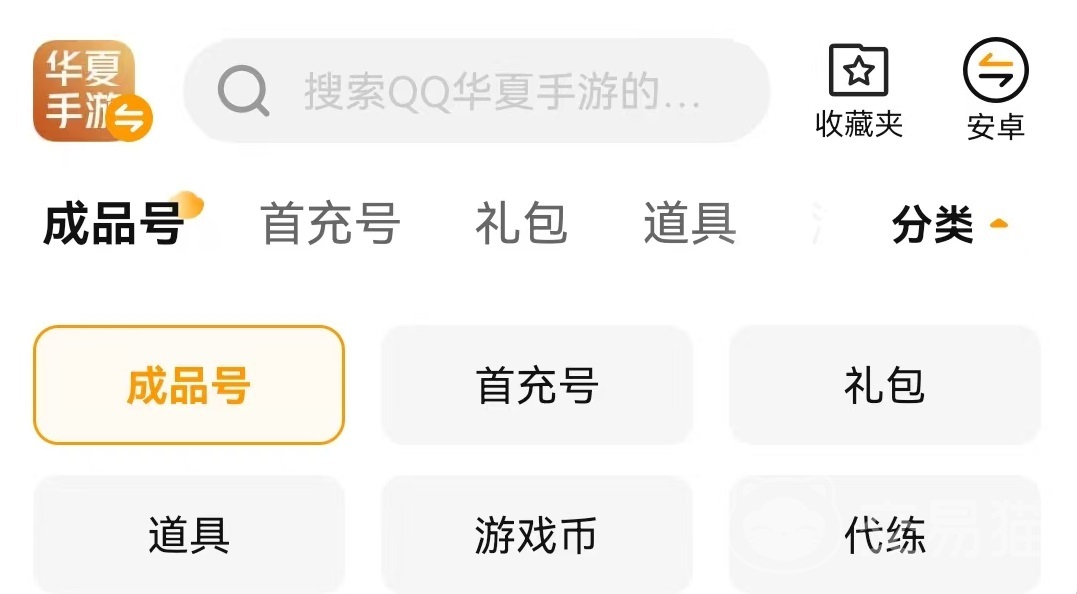This screenshot has width=1077, height=594.
Task: Select the 道具 tab in top row
Action: [x=690, y=224]
